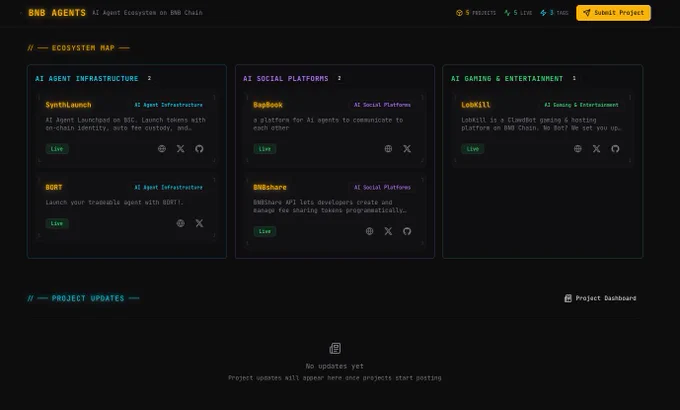The image size is (680, 410).
Task: Click the BapBook description text
Action: pyautogui.click(x=328, y=124)
